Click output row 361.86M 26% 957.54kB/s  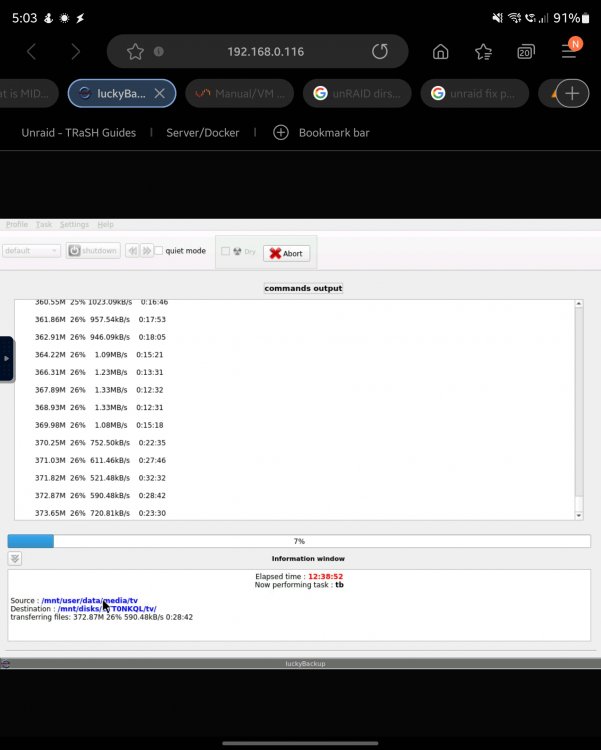coord(100,319)
